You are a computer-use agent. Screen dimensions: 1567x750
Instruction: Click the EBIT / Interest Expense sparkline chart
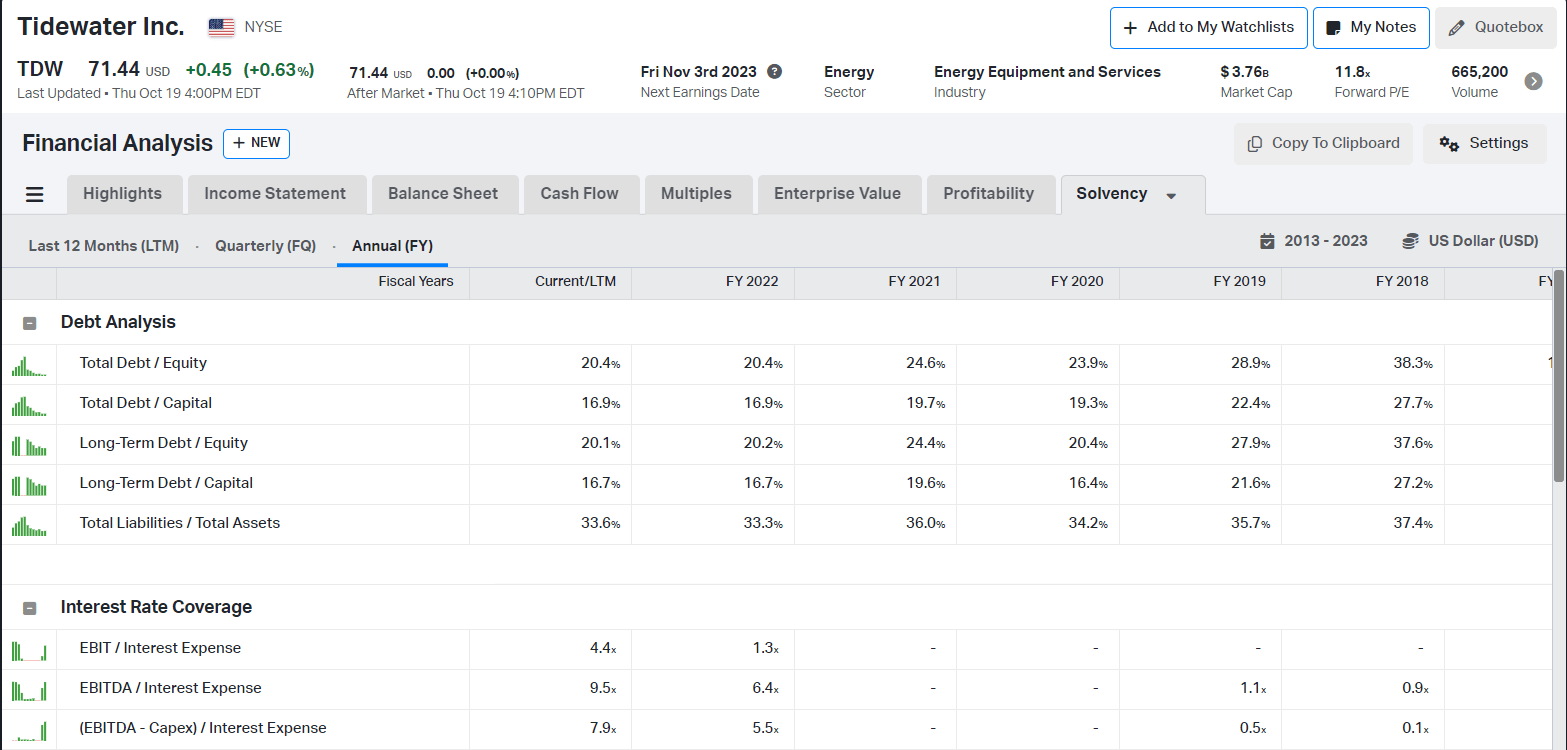tap(29, 650)
